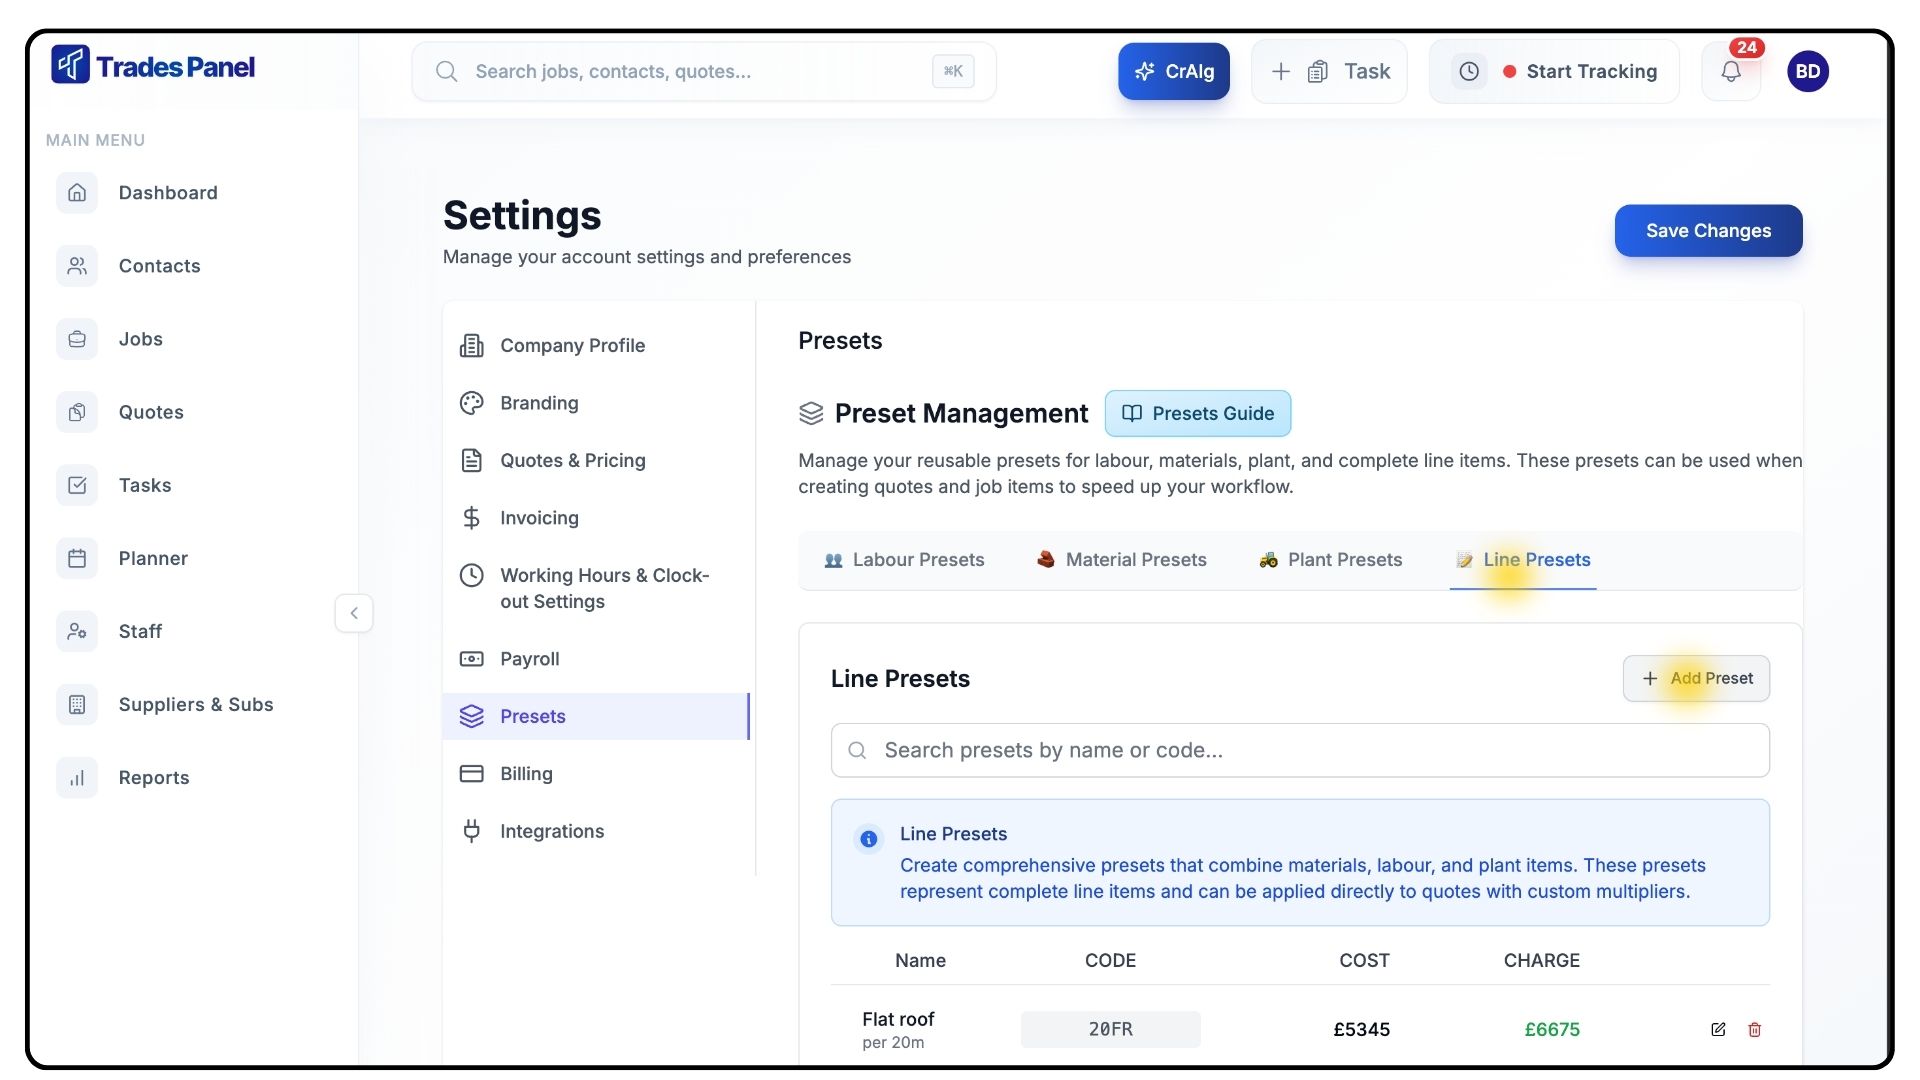Click the clock timer icon

point(1469,71)
